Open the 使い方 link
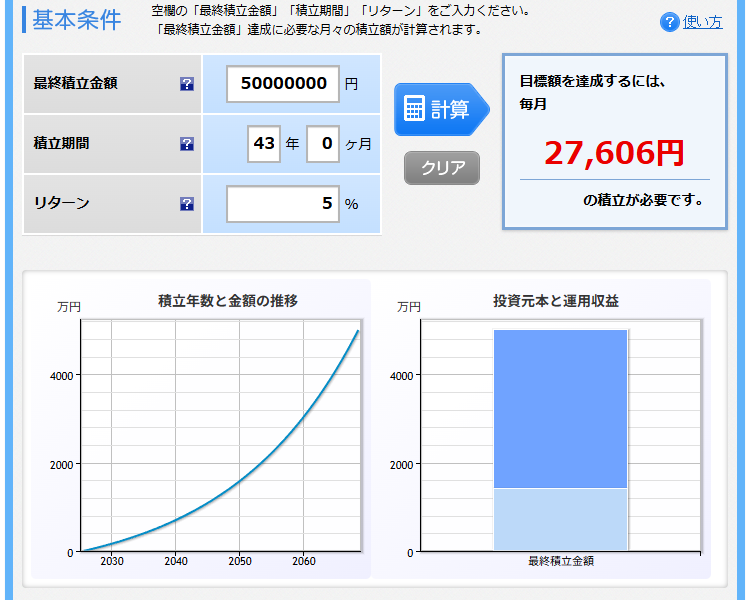 click(x=702, y=22)
